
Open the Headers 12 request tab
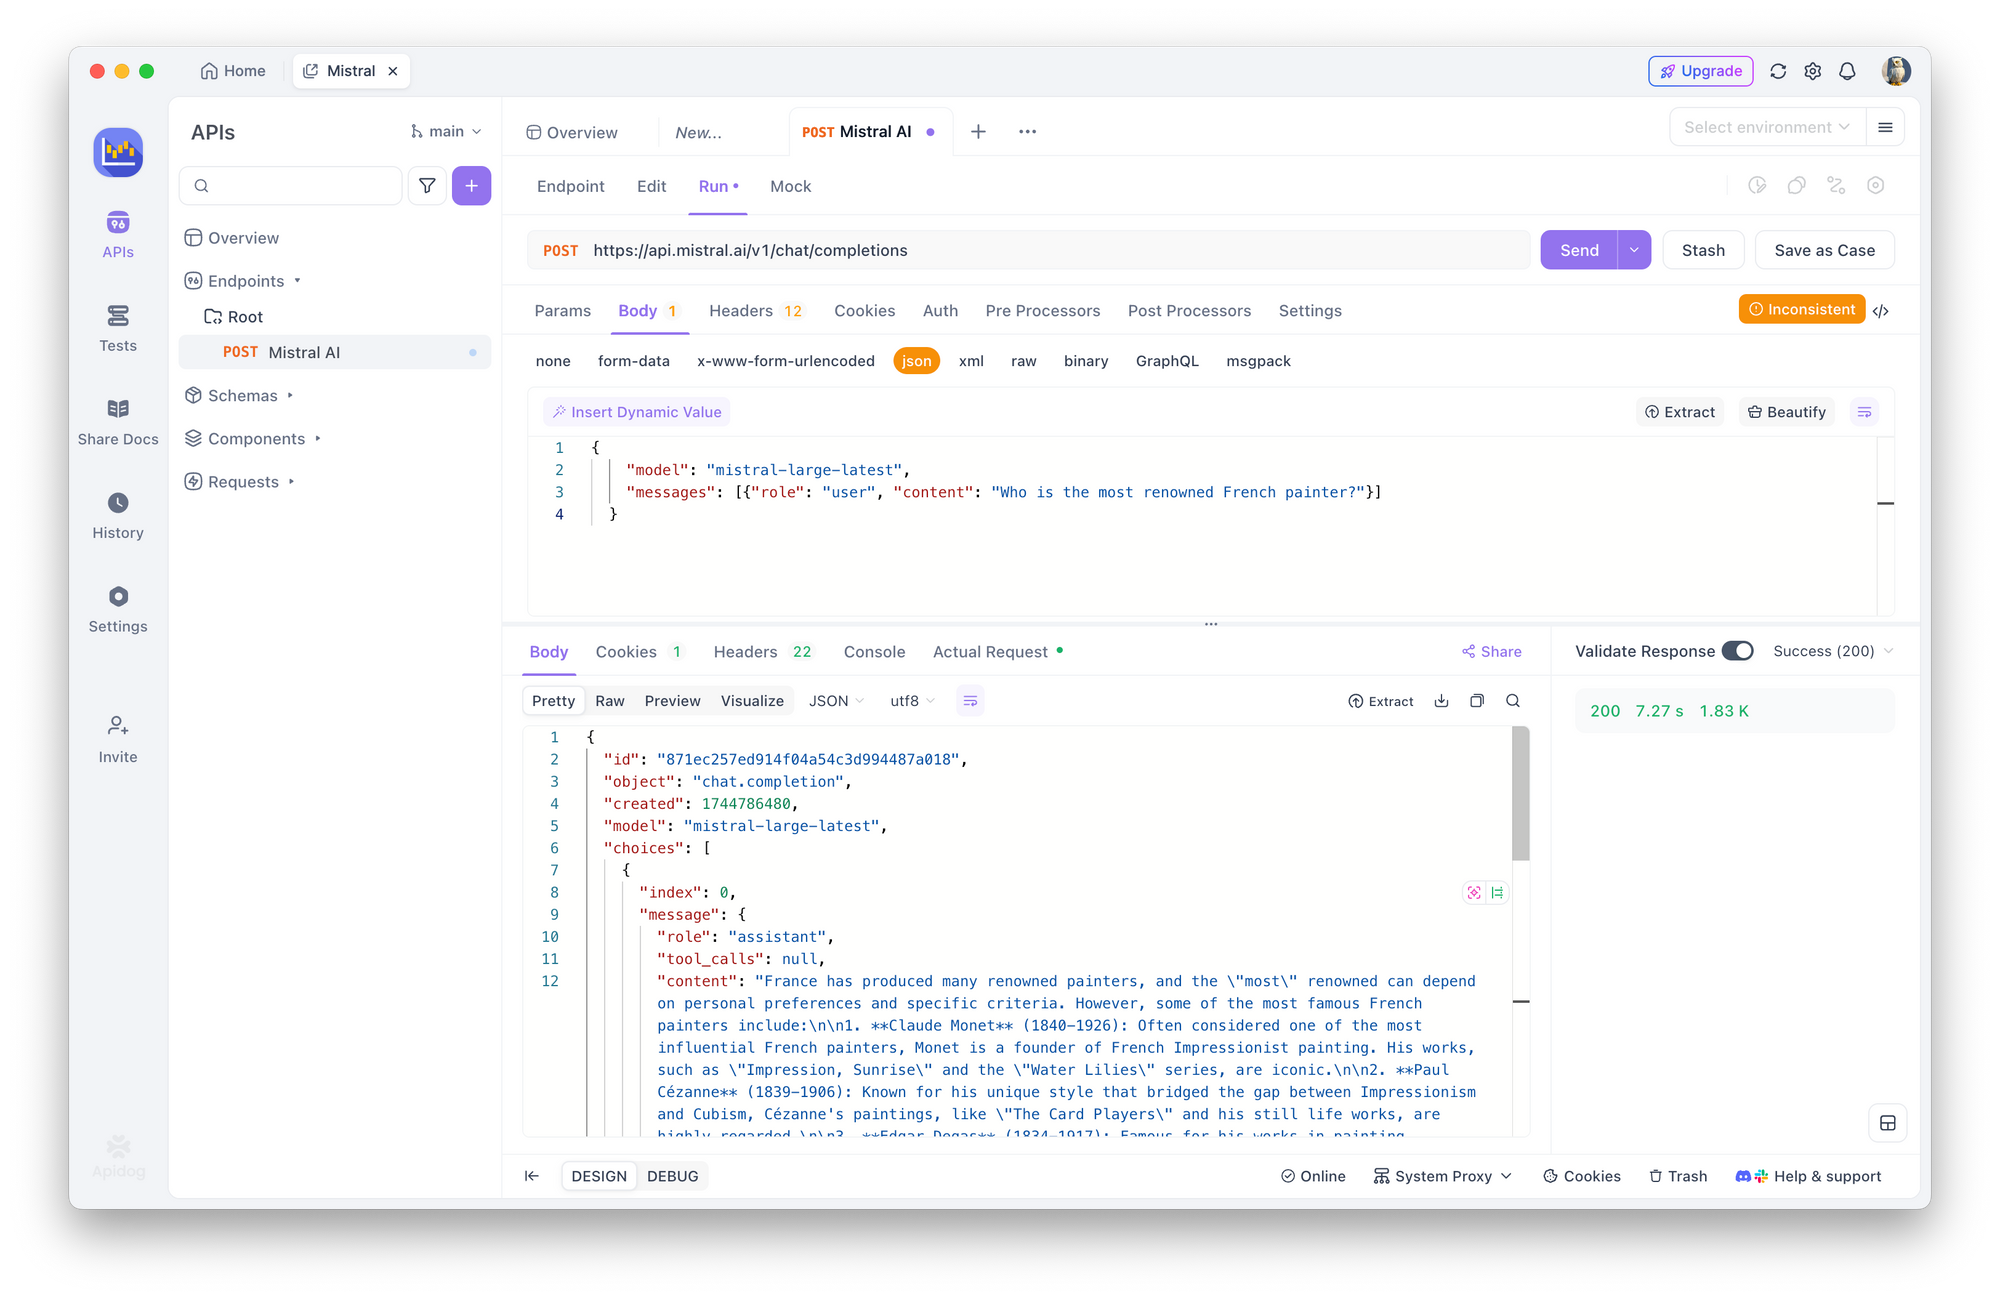pyautogui.click(x=755, y=311)
